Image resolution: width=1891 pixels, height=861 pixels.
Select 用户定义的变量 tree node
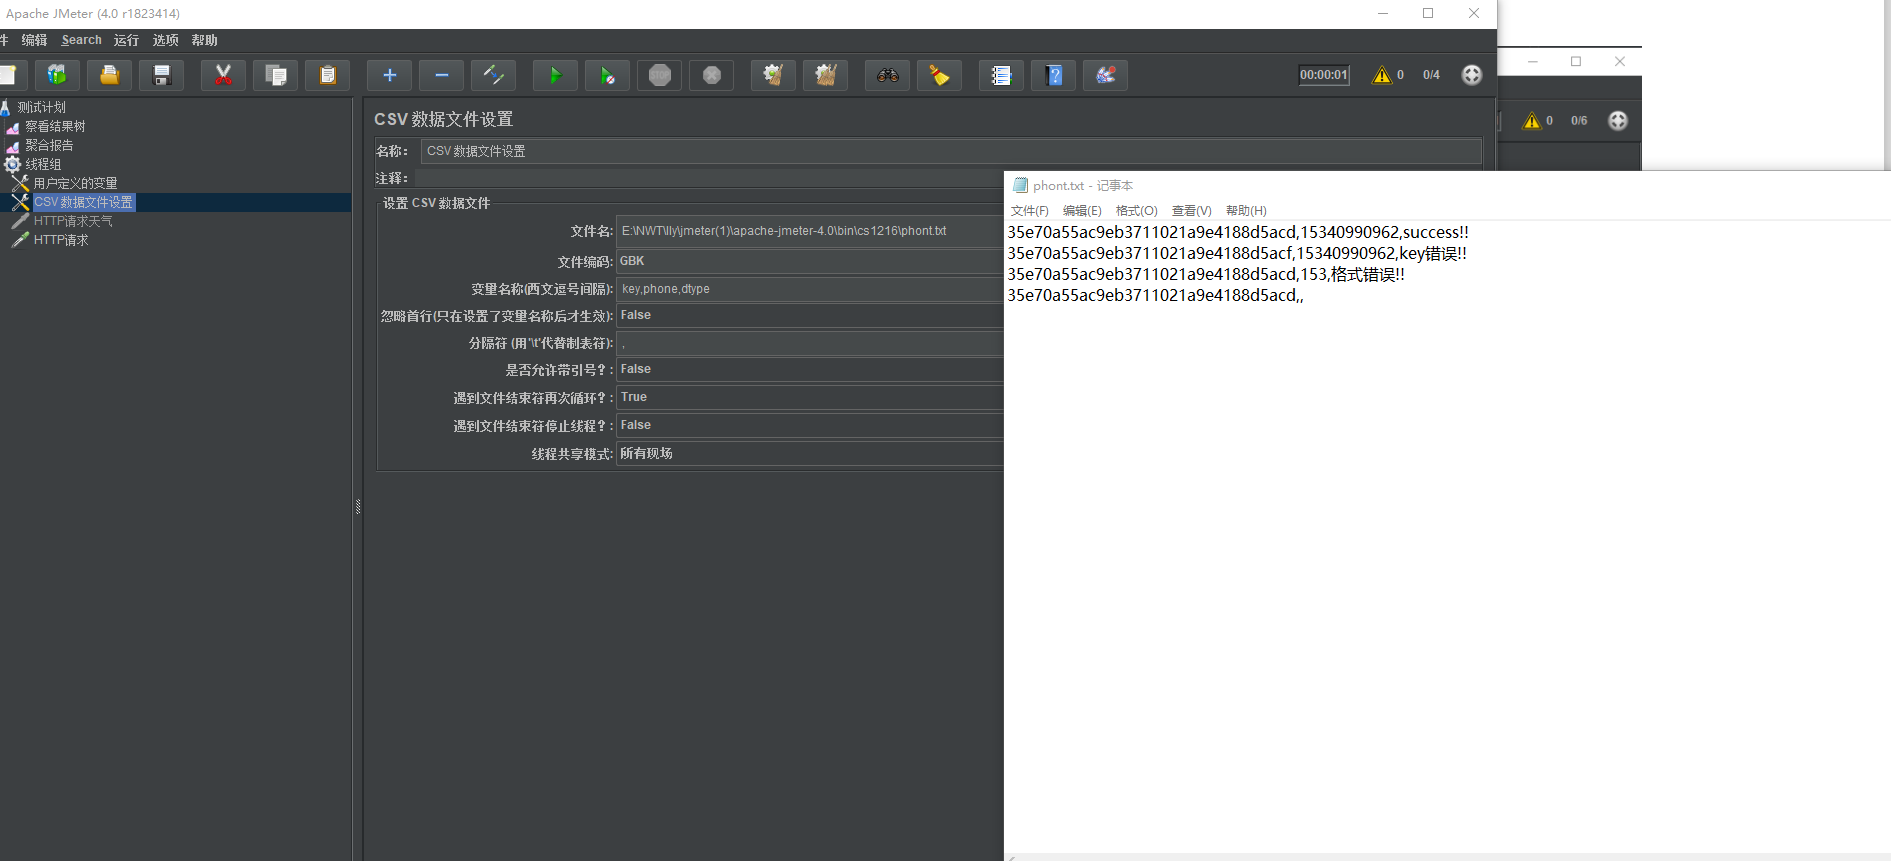75,183
